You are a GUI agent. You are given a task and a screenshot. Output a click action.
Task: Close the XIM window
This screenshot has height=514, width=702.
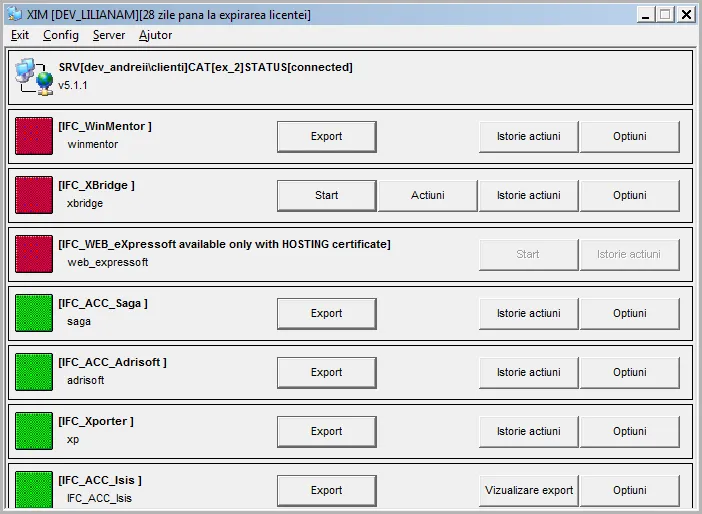(686, 15)
